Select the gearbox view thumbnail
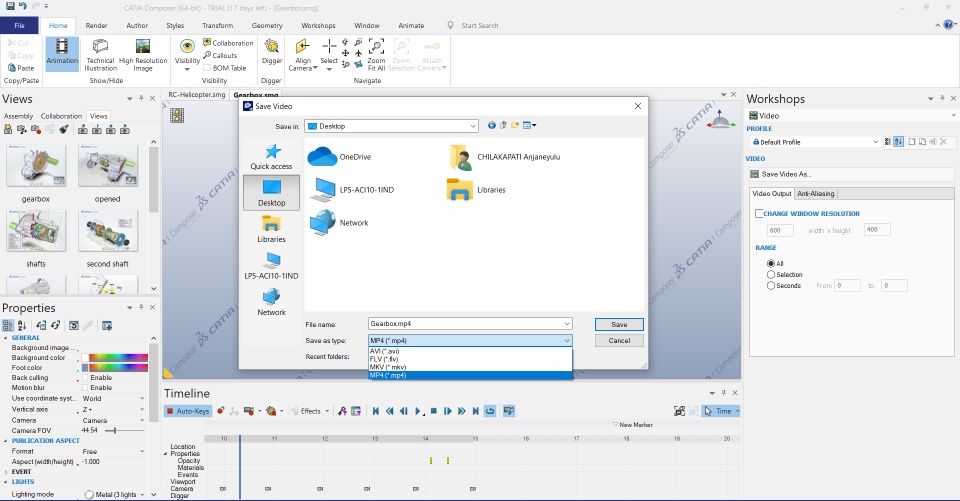960x501 pixels. tap(36, 166)
